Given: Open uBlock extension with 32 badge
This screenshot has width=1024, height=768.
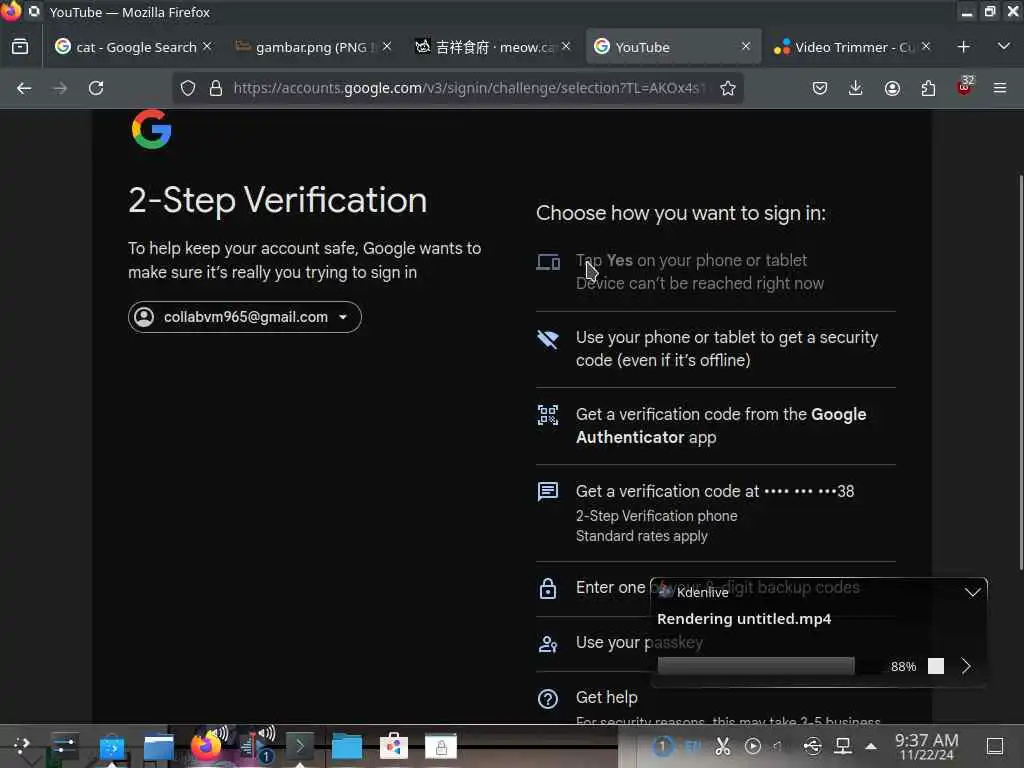Looking at the screenshot, I should 965,86.
